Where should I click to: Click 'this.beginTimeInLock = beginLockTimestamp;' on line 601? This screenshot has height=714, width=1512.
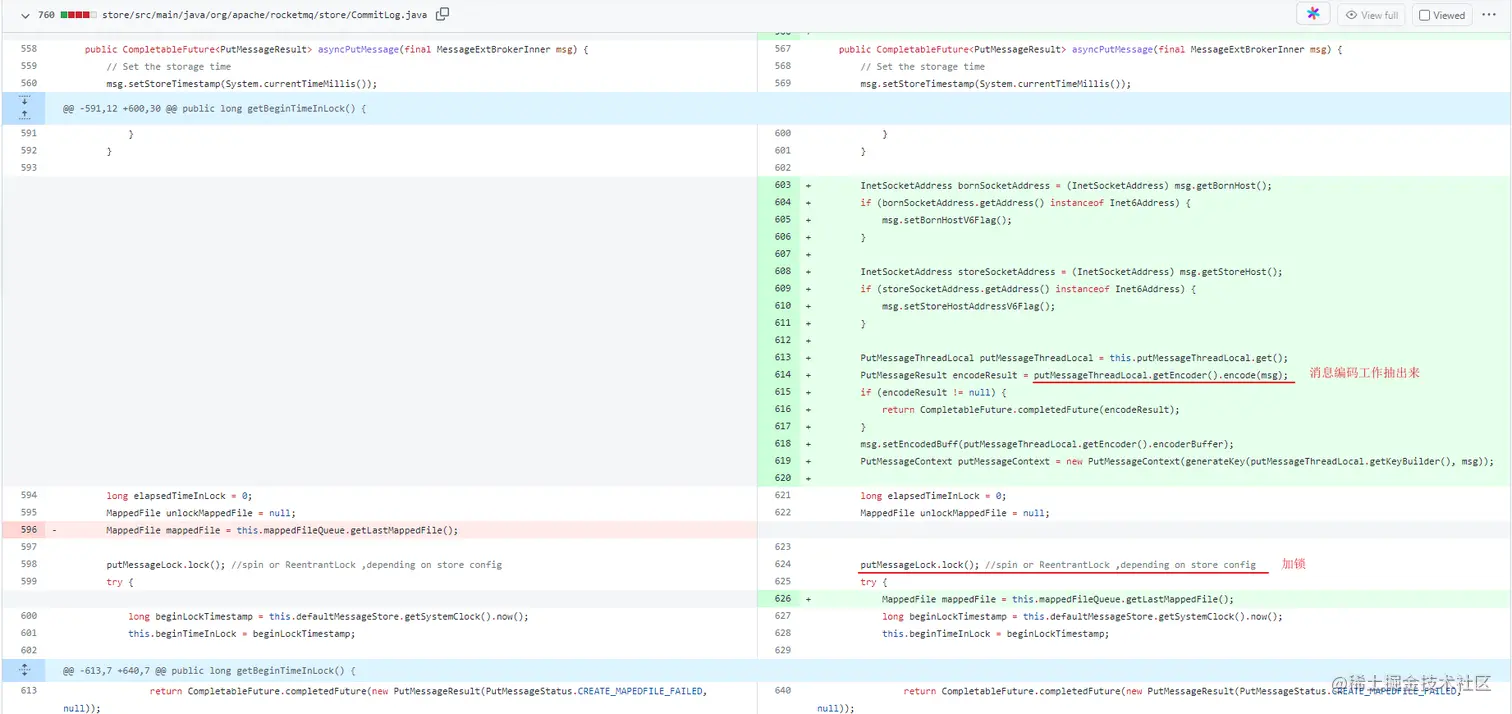(241, 633)
